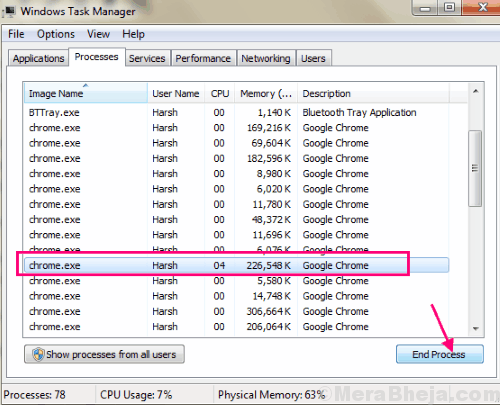Click the Task Manager title bar icon
500x405 pixels.
[x=9, y=12]
